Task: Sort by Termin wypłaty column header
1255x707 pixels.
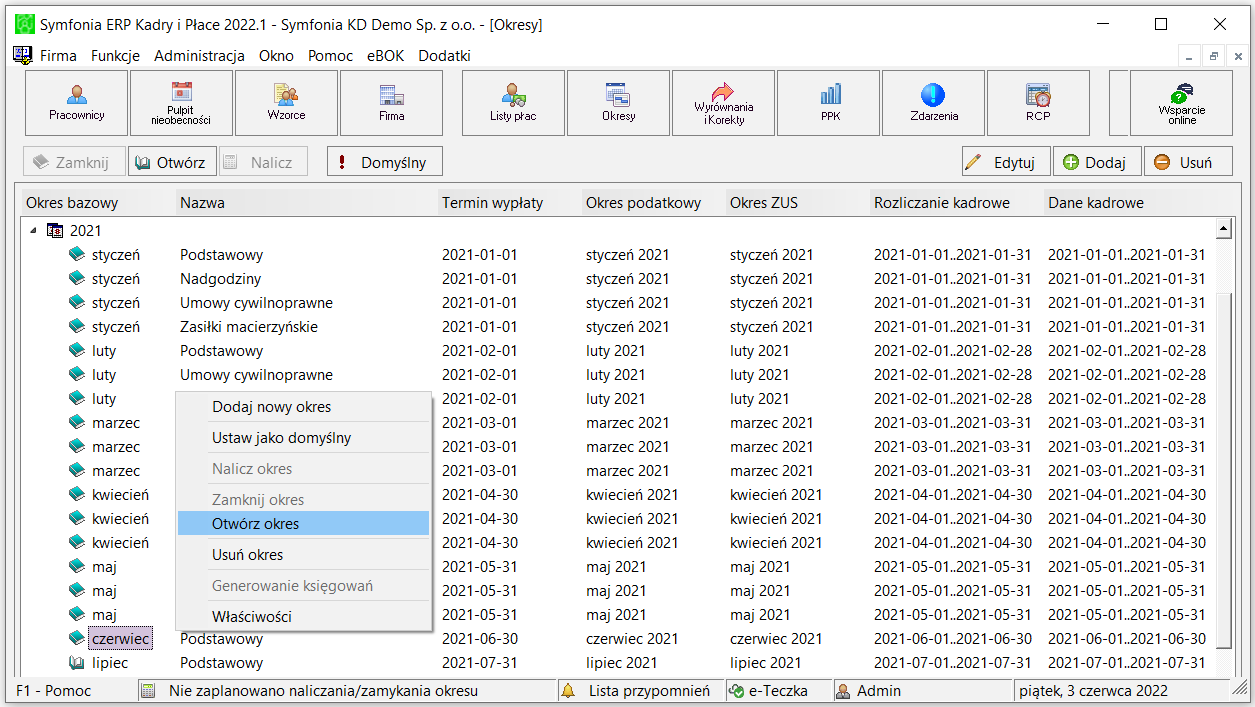Action: 510,203
